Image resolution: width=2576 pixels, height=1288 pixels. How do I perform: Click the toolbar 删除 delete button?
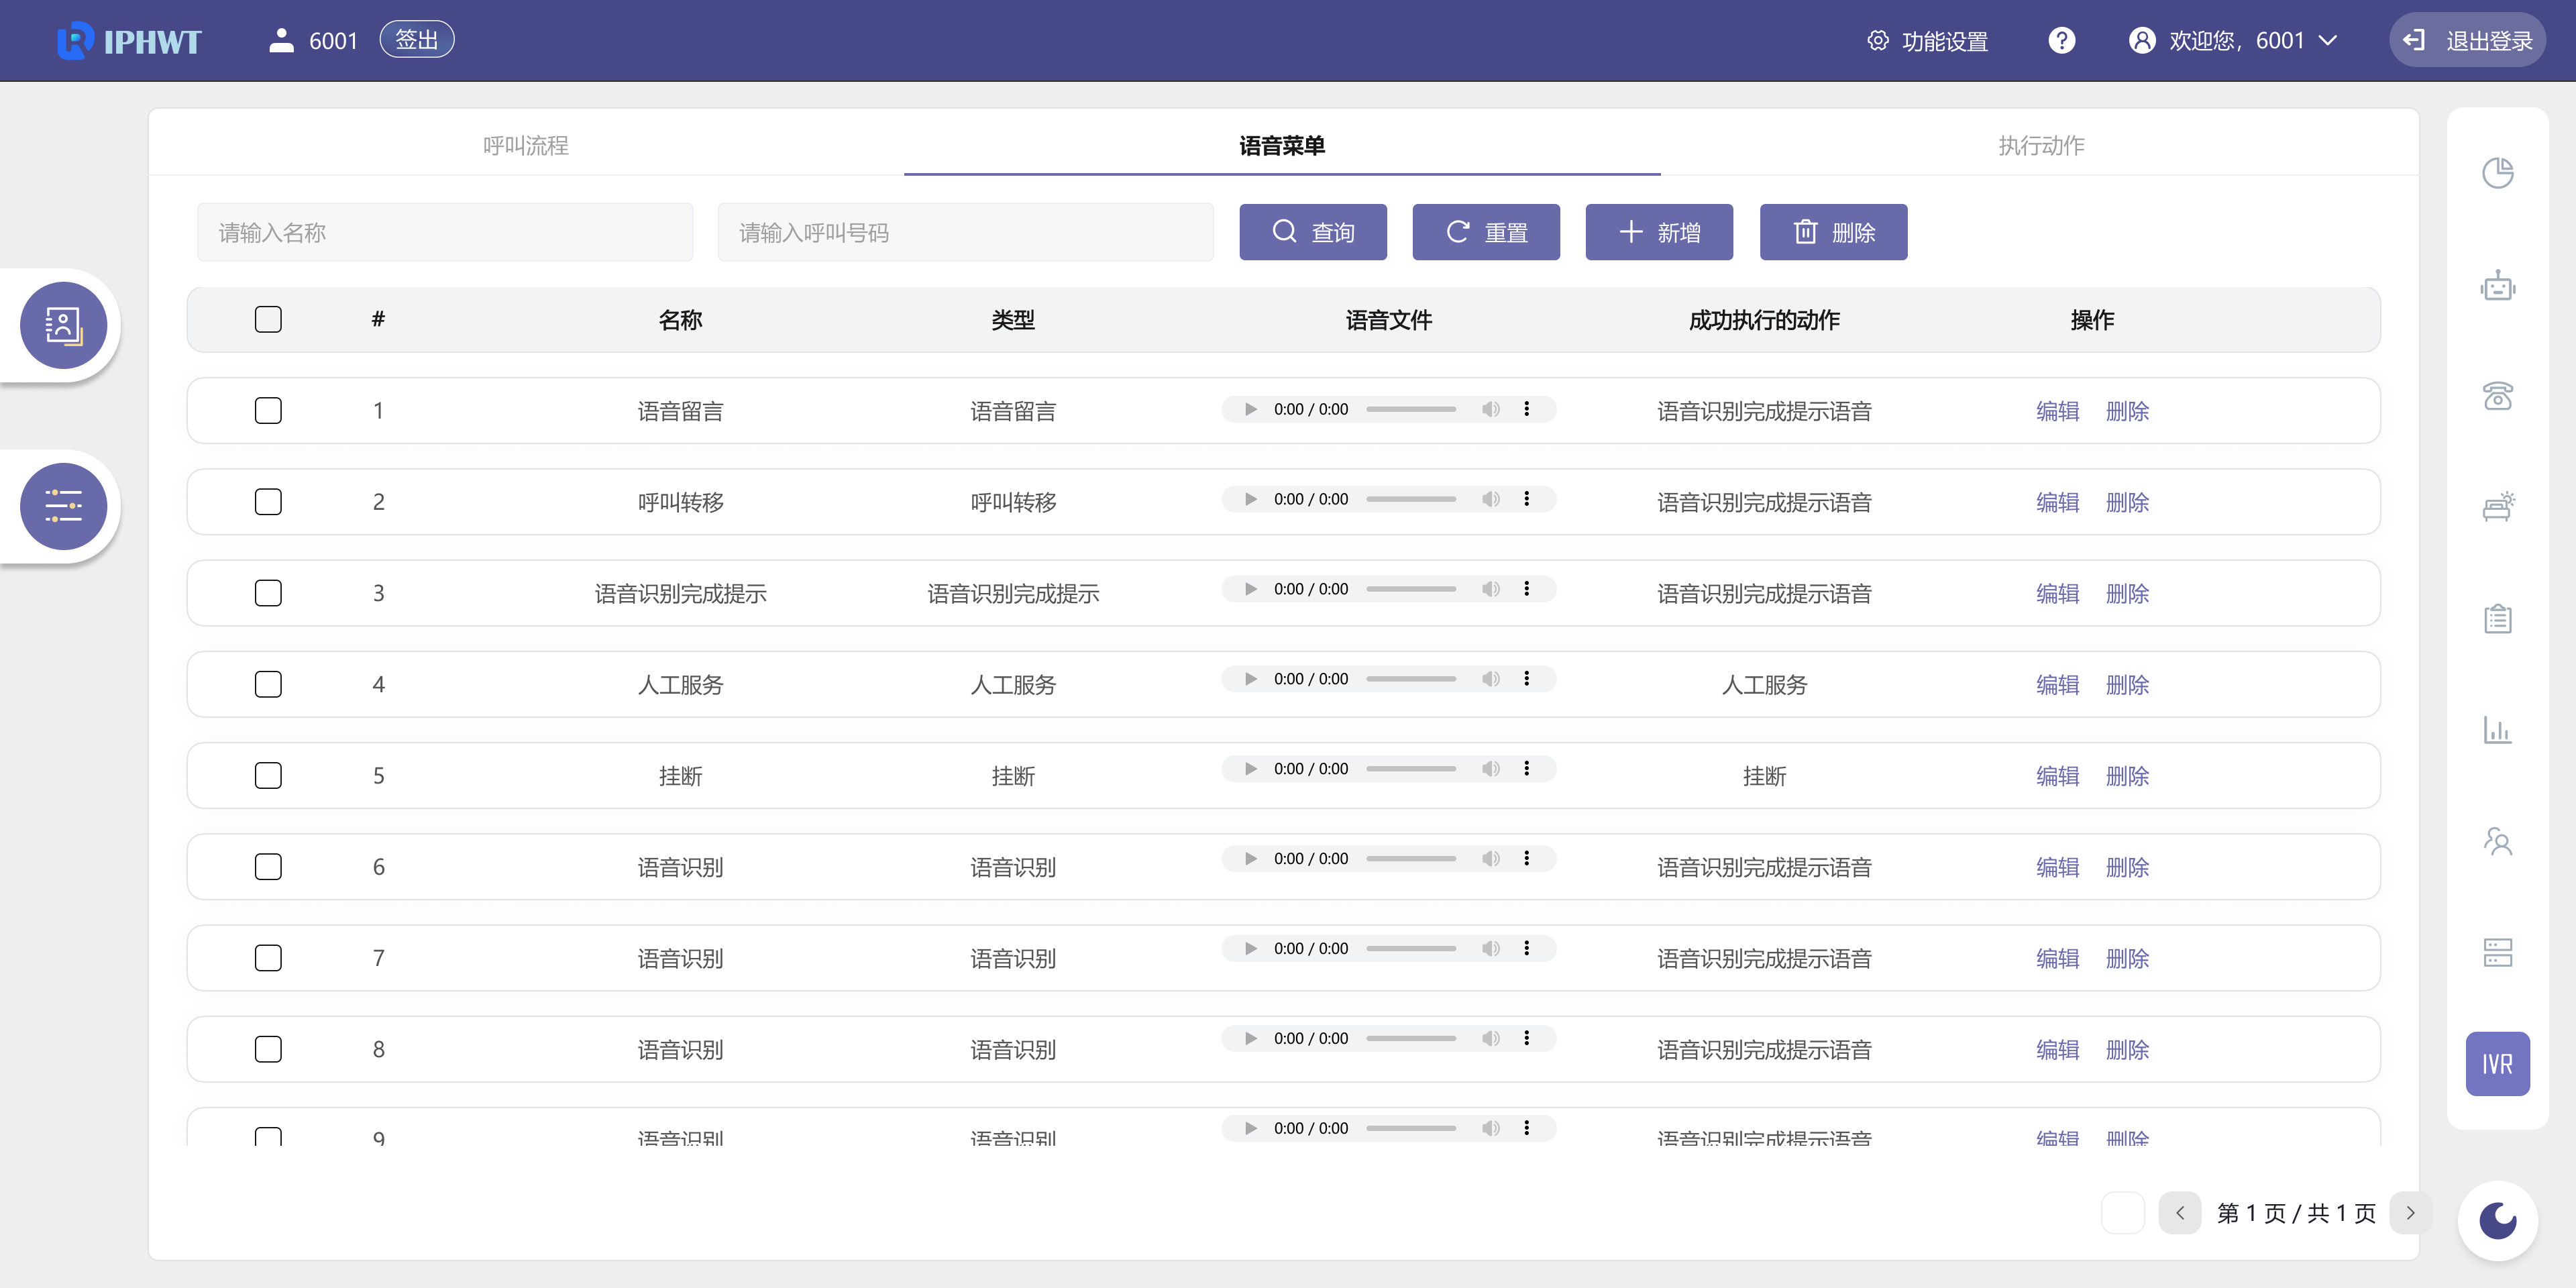(x=1833, y=232)
